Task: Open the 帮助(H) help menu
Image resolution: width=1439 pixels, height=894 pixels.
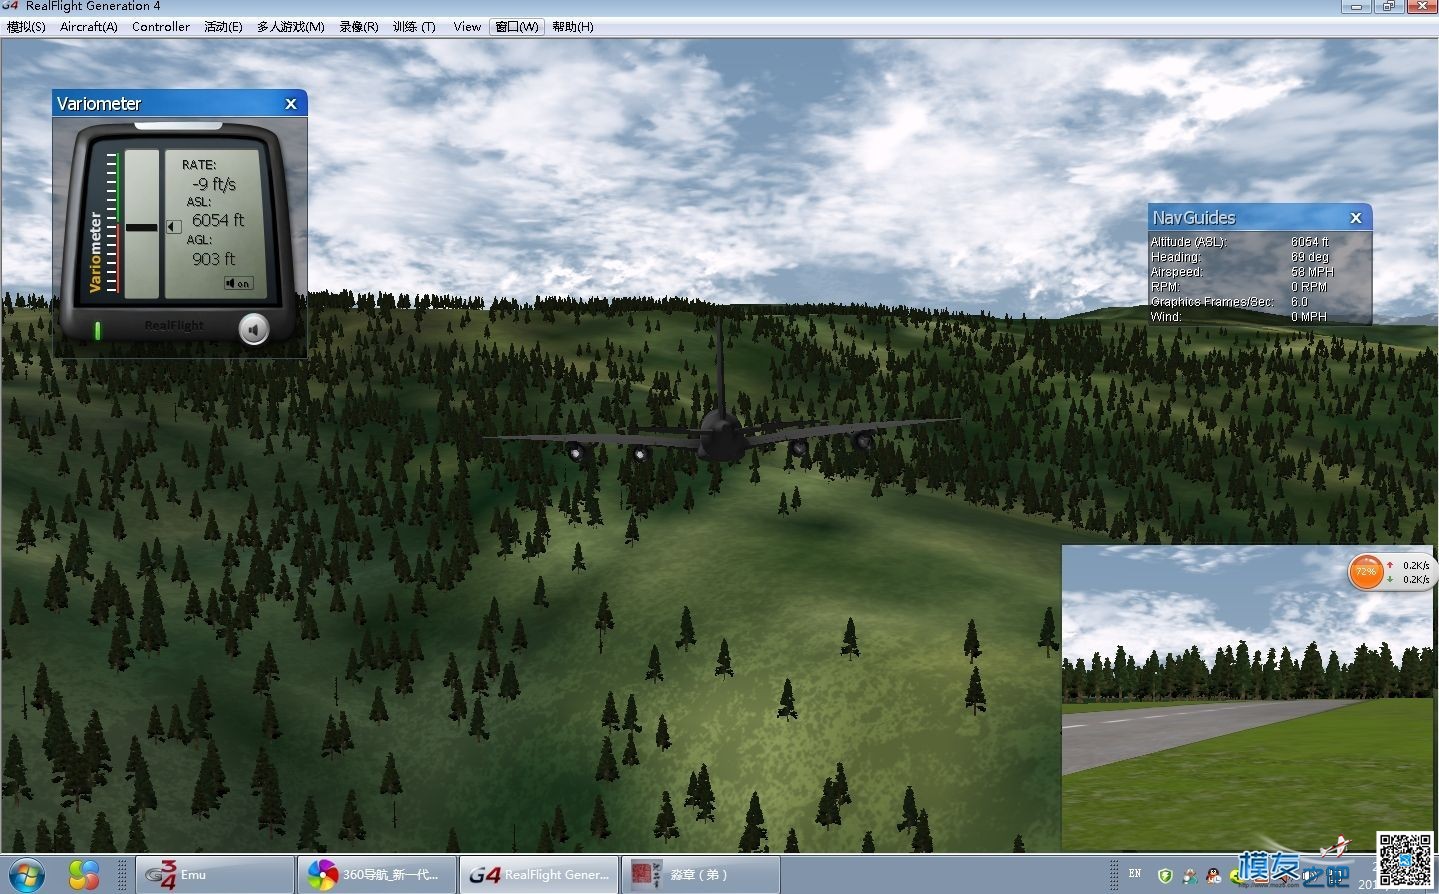Action: (x=572, y=27)
